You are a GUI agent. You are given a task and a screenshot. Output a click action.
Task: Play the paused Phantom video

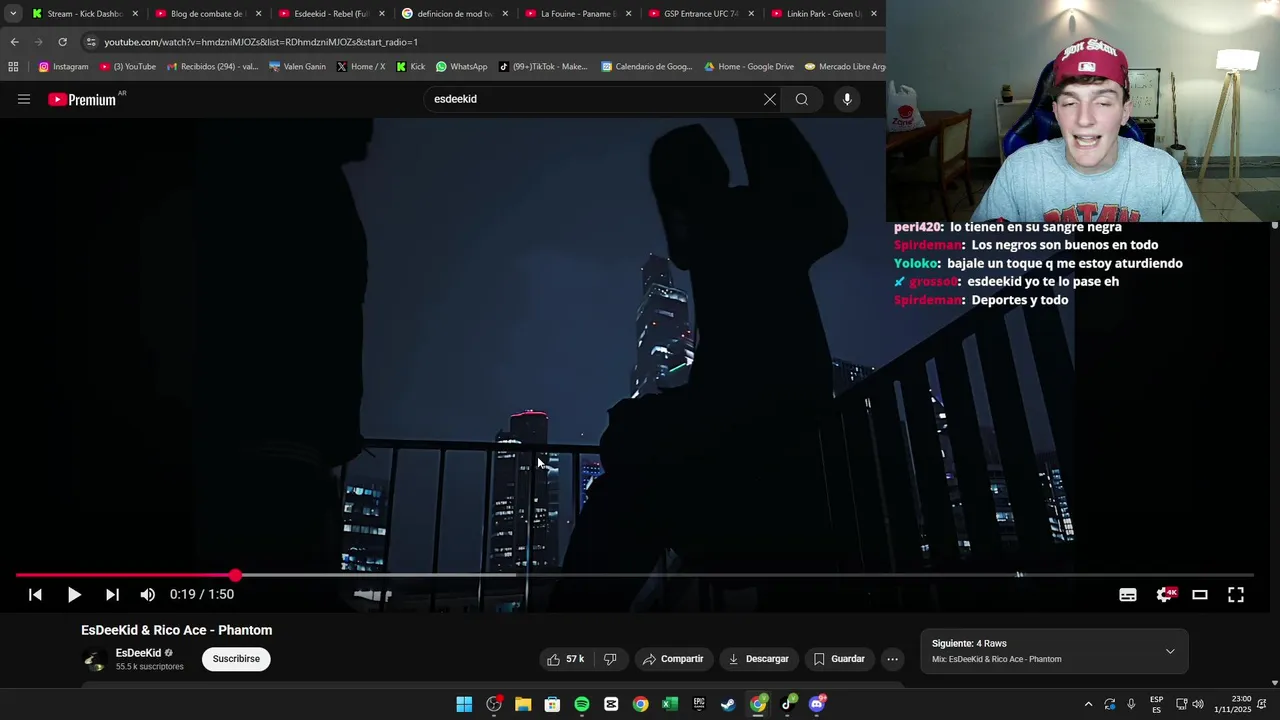pos(74,594)
